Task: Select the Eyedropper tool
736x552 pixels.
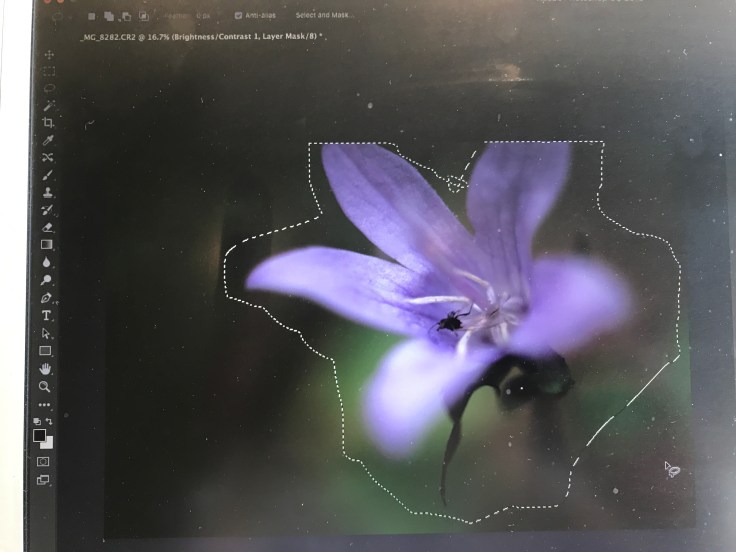Action: (48, 140)
